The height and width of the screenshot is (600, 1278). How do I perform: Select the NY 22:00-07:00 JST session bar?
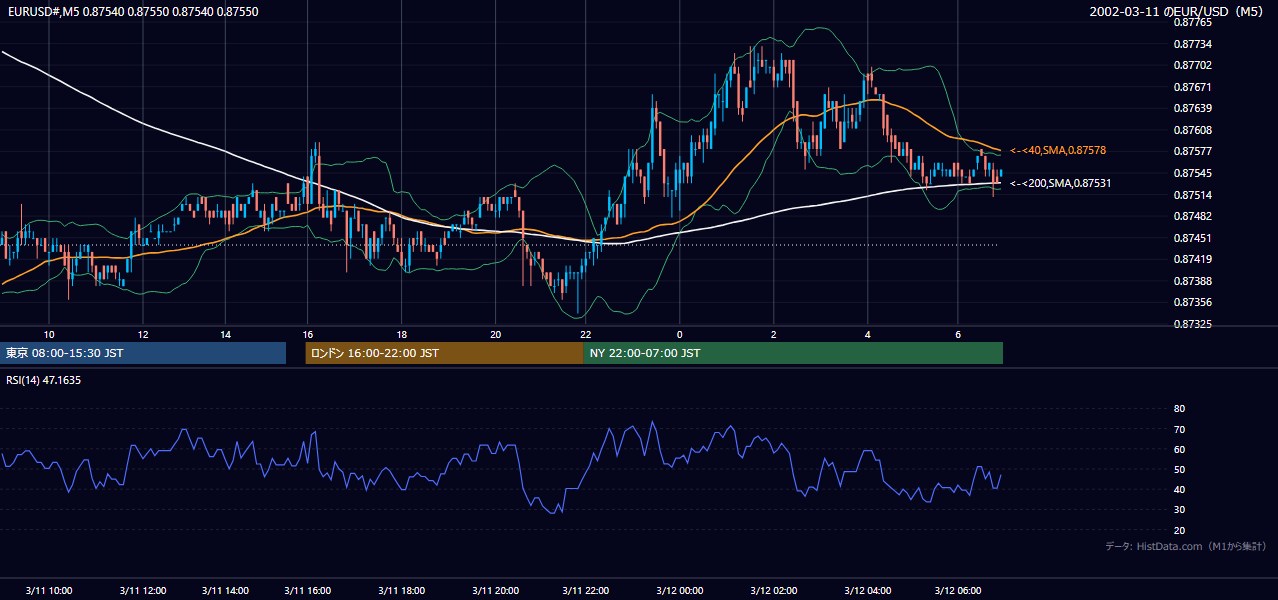coord(793,353)
